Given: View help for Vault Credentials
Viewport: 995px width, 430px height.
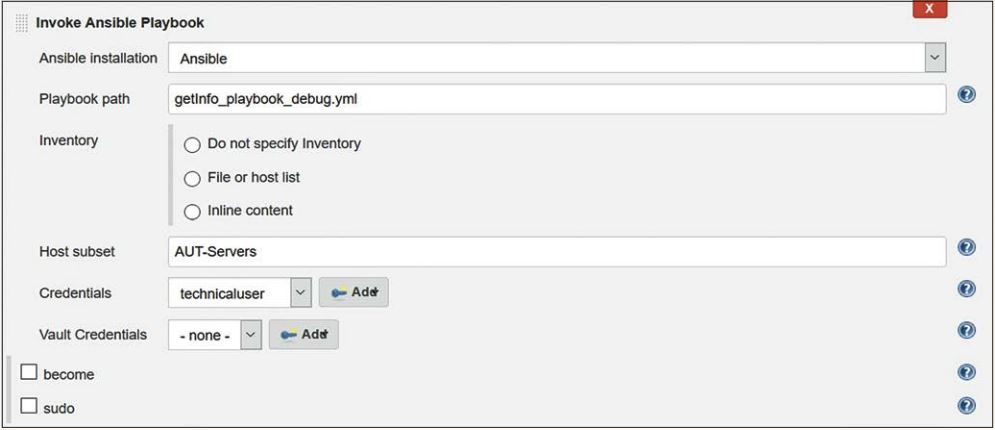Looking at the screenshot, I should (966, 330).
